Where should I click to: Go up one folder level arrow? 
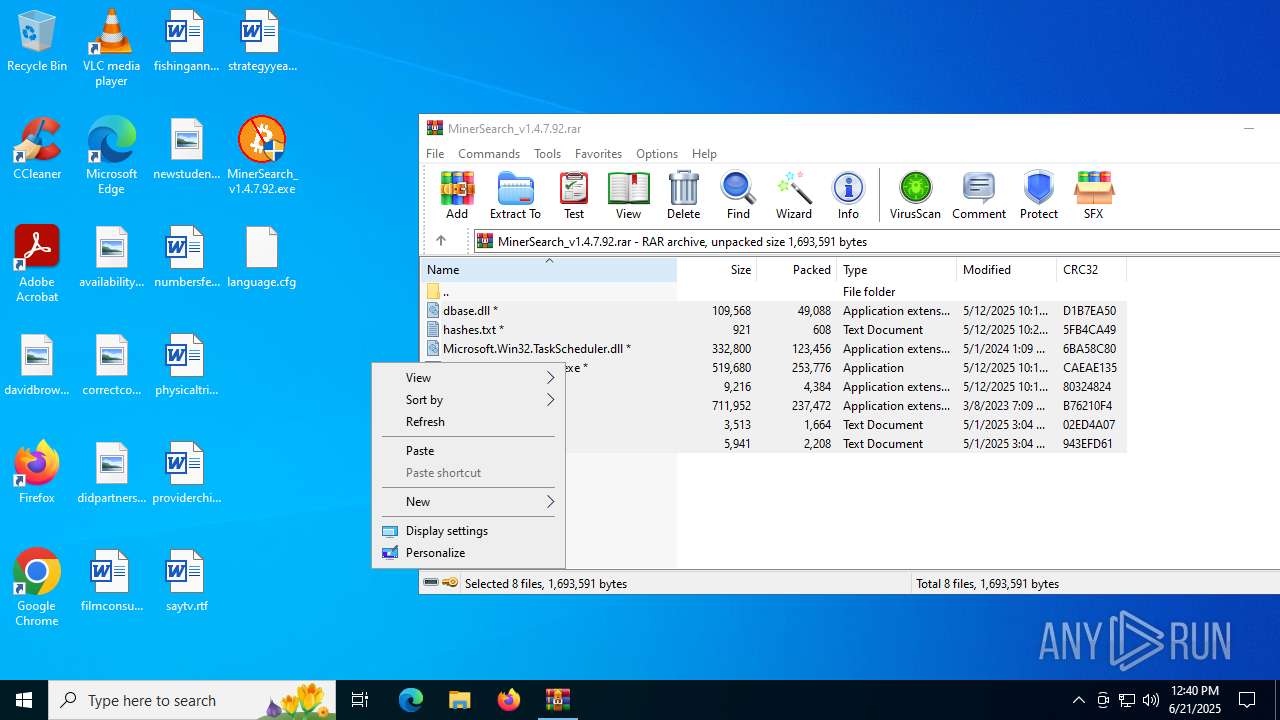(x=441, y=241)
